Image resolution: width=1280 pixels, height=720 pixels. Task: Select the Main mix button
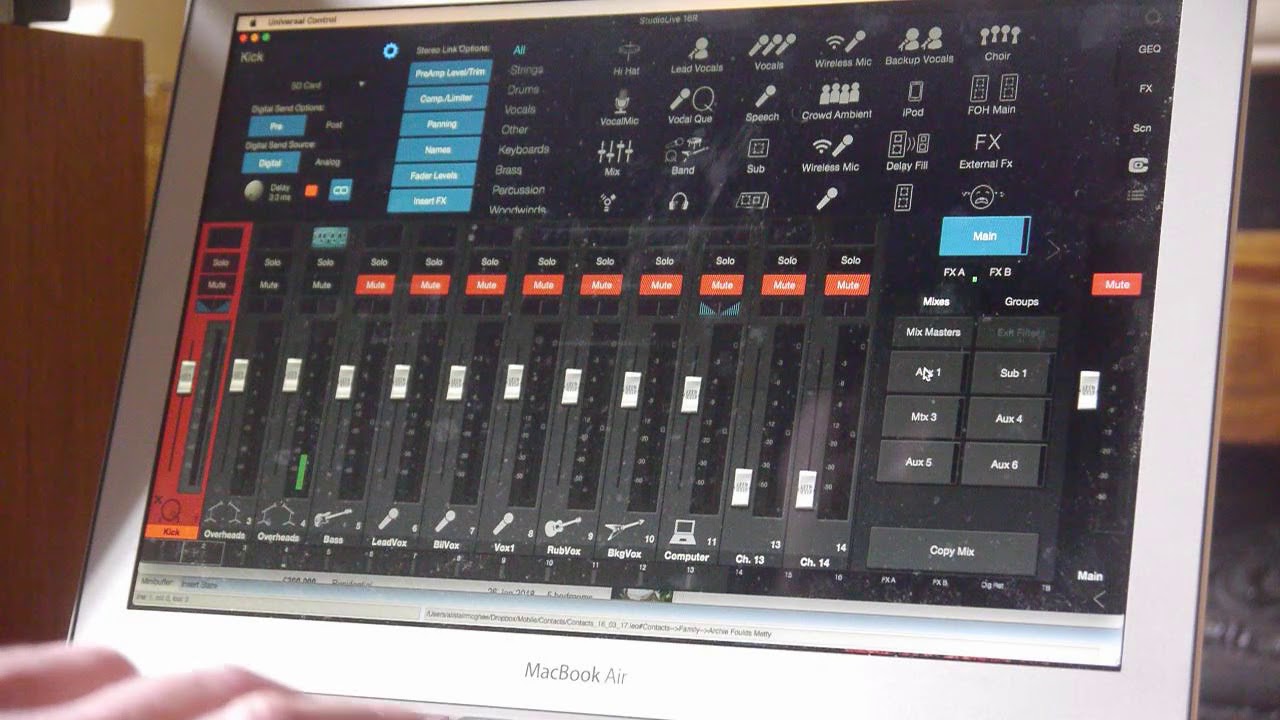(x=985, y=237)
